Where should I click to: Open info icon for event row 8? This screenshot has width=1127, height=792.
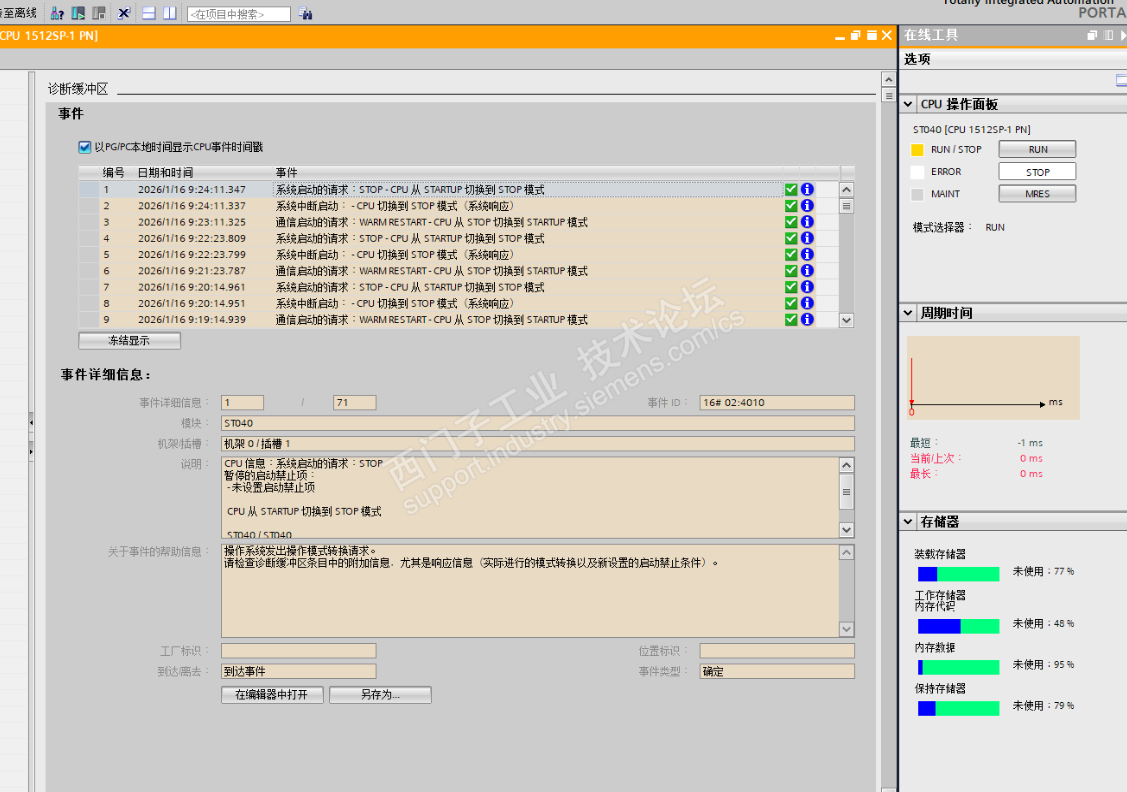(807, 303)
